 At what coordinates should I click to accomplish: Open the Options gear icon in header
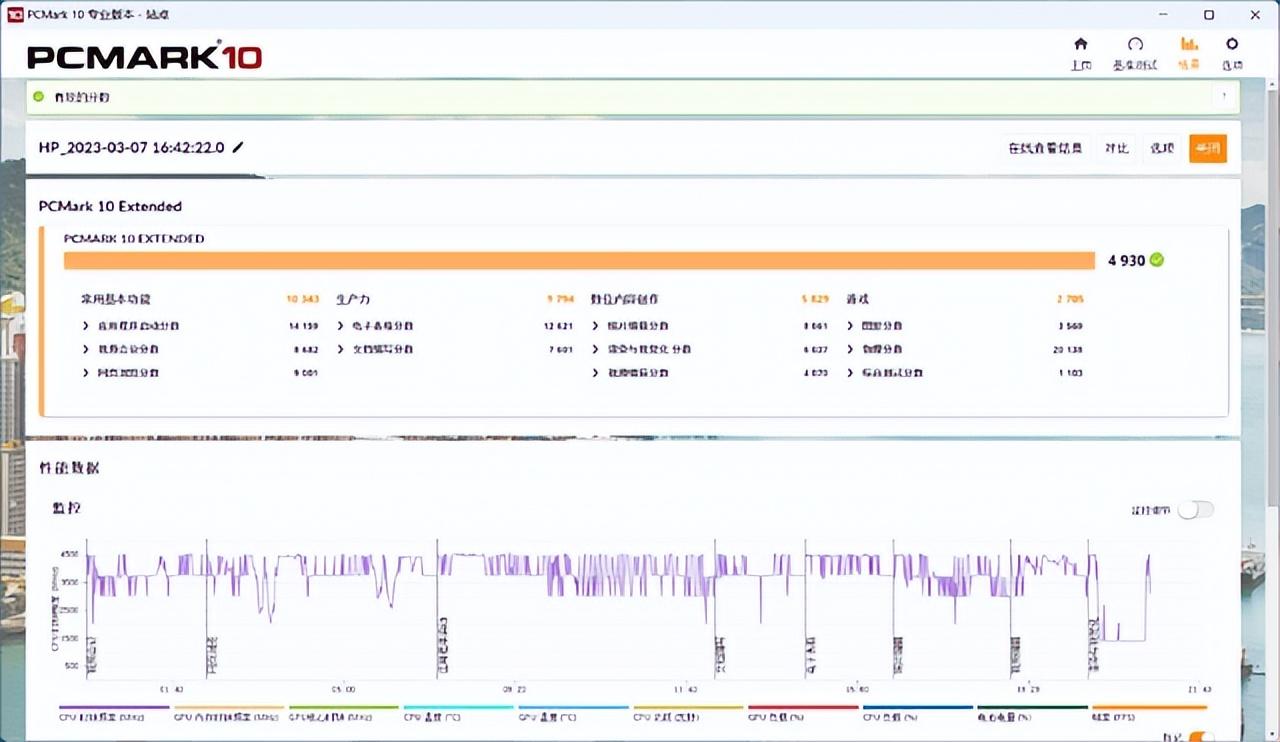pos(1232,44)
